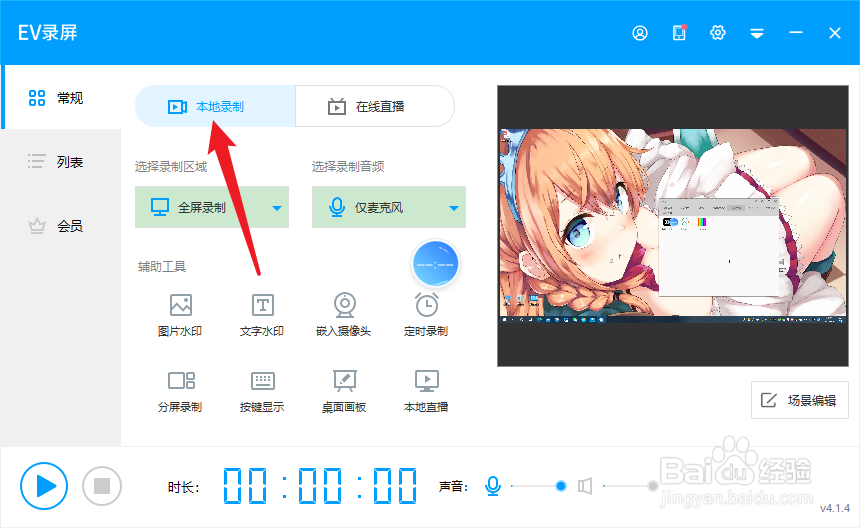Open the 本地直播 tool
The height and width of the screenshot is (528, 860).
pyautogui.click(x=426, y=391)
